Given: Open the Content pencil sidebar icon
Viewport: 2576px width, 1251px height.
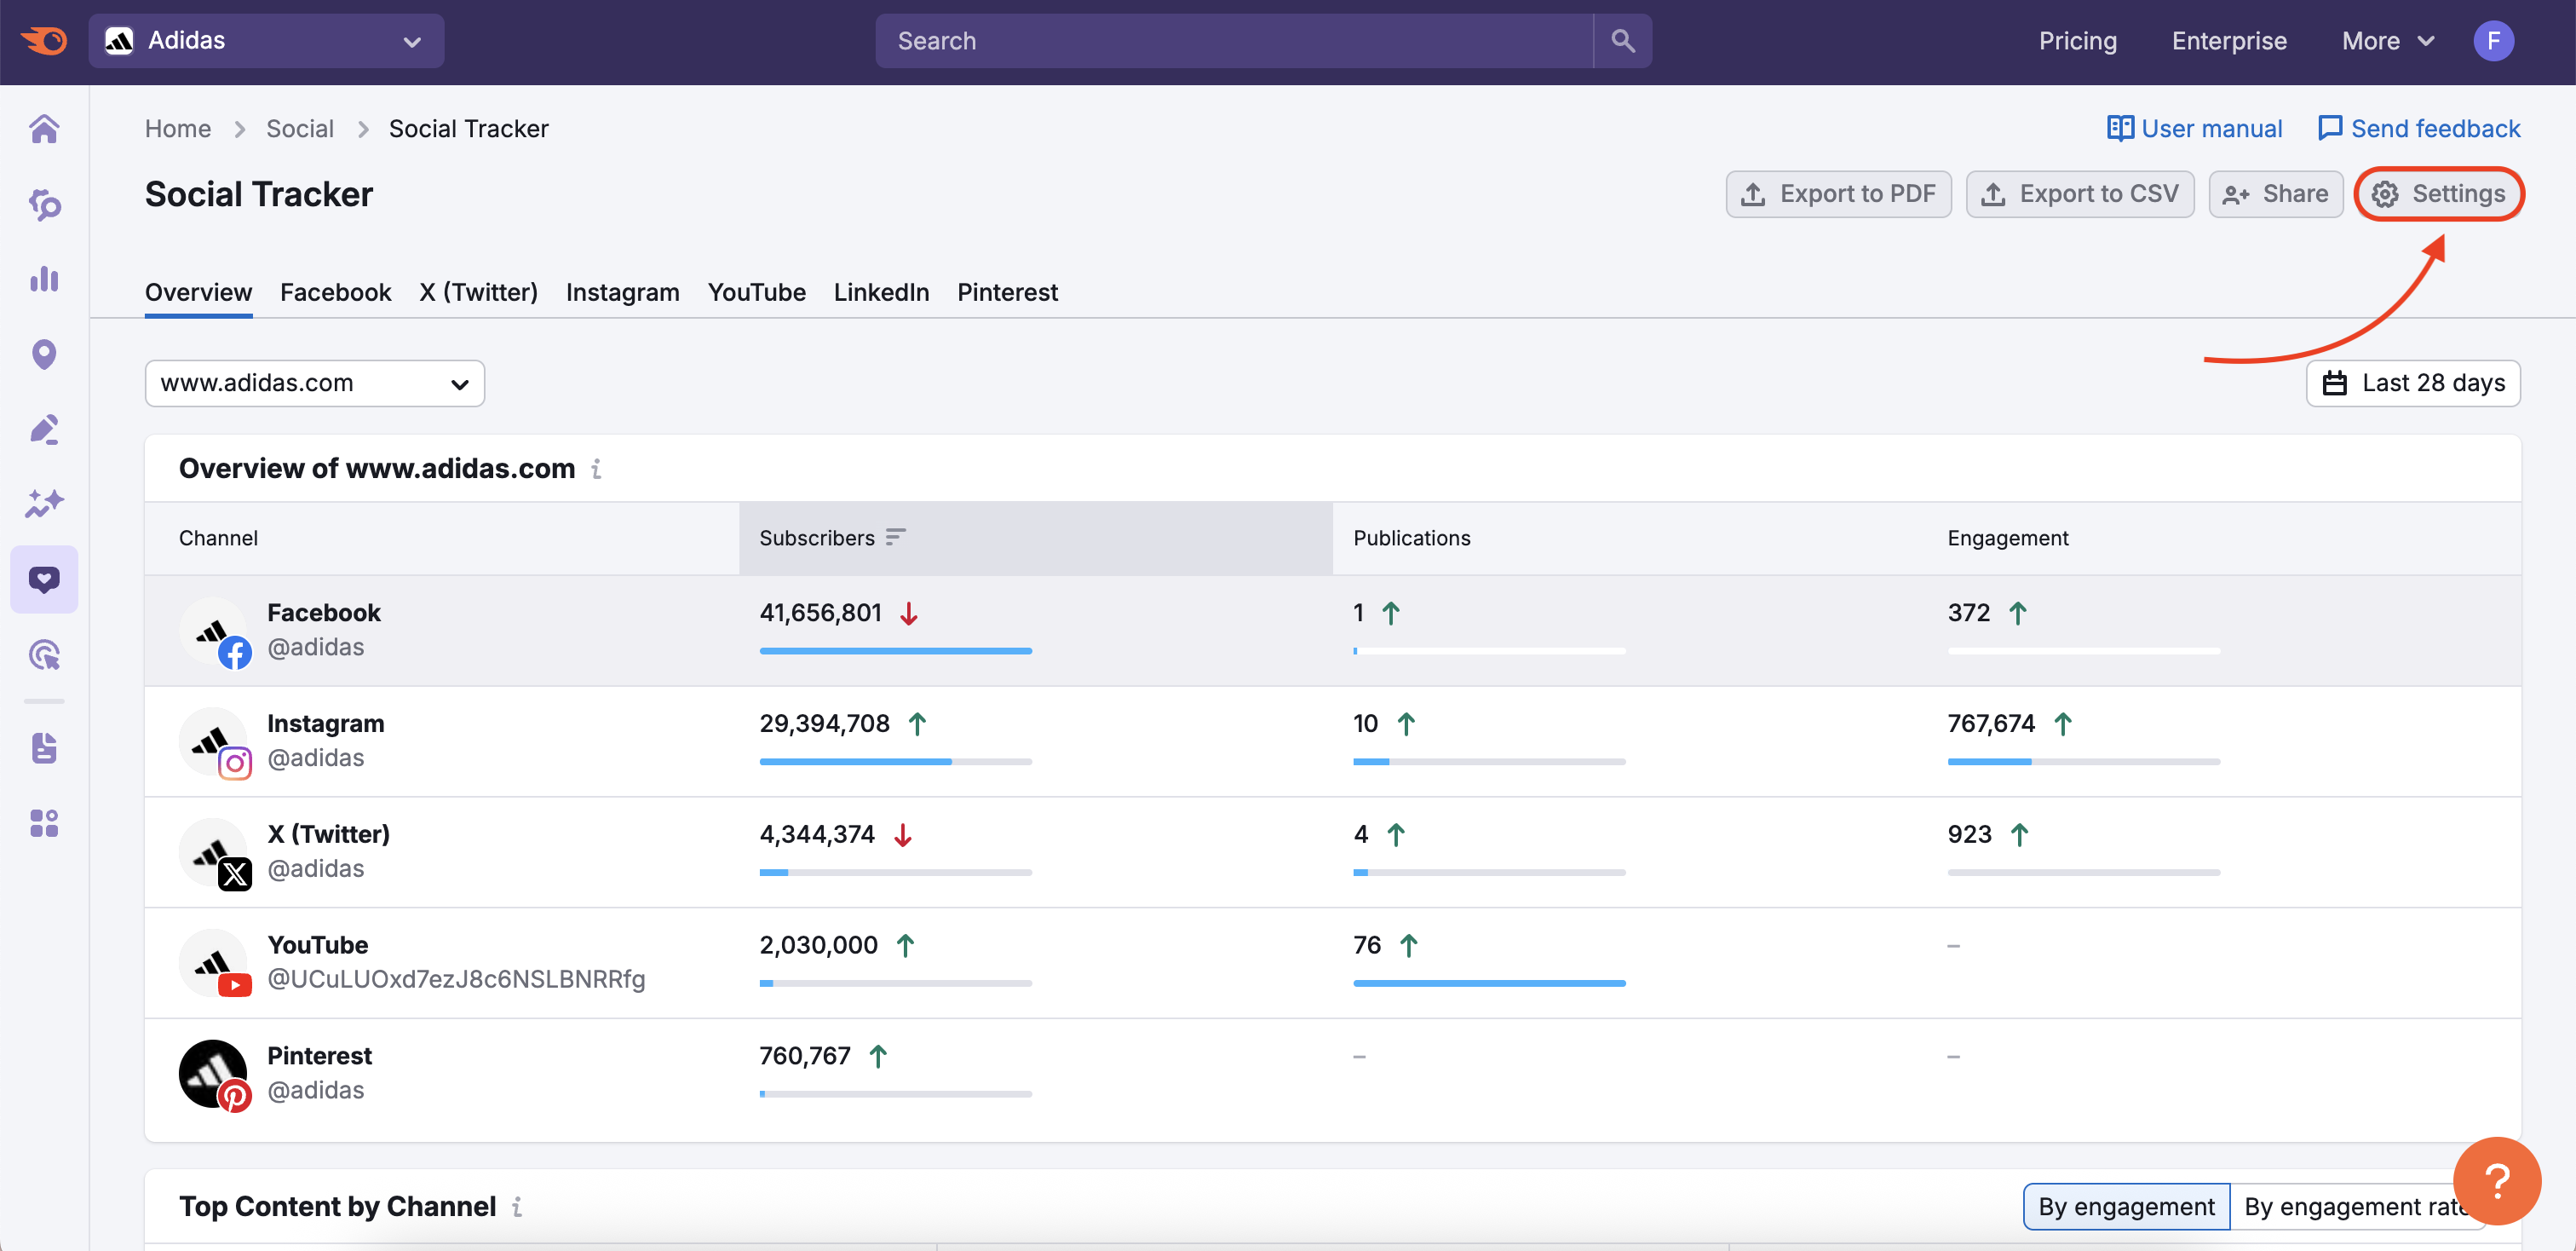Looking at the screenshot, I should (44, 429).
